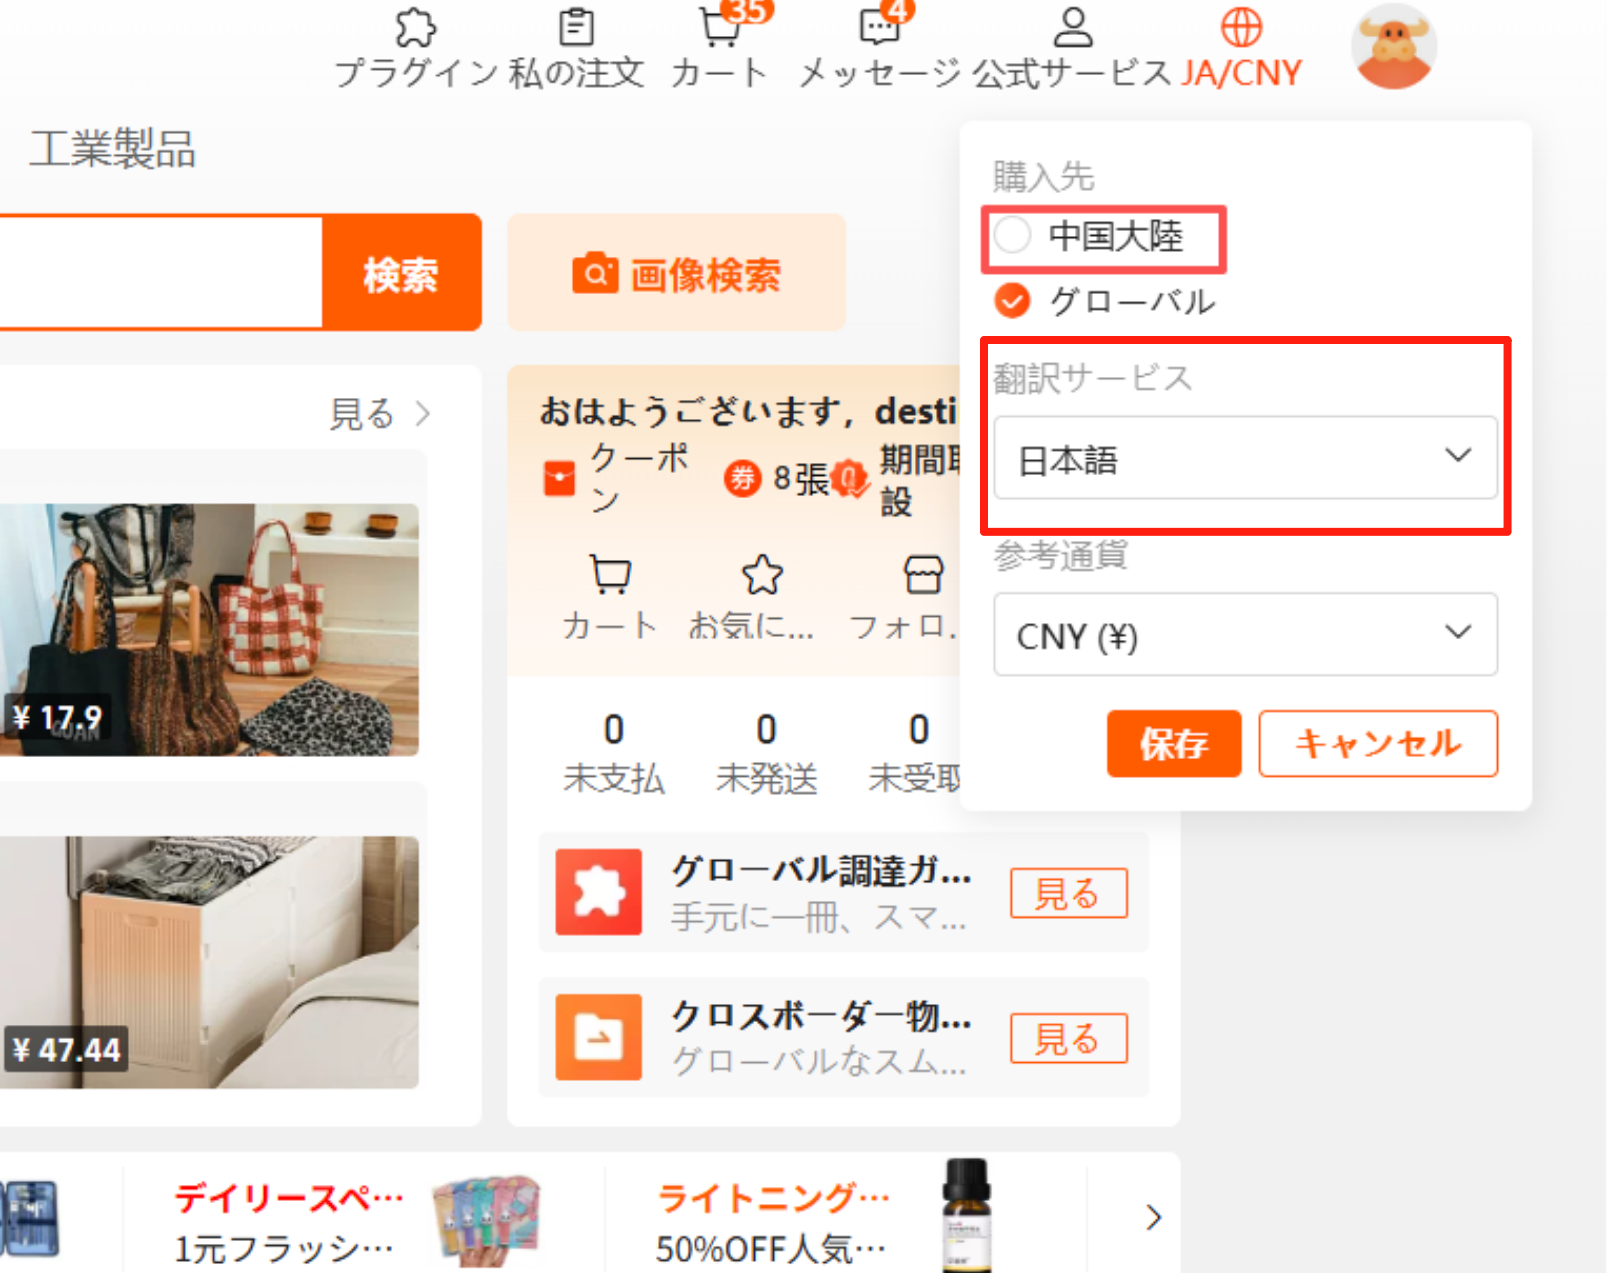Click the user avatar mascot
1608x1274 pixels.
pyautogui.click(x=1394, y=47)
